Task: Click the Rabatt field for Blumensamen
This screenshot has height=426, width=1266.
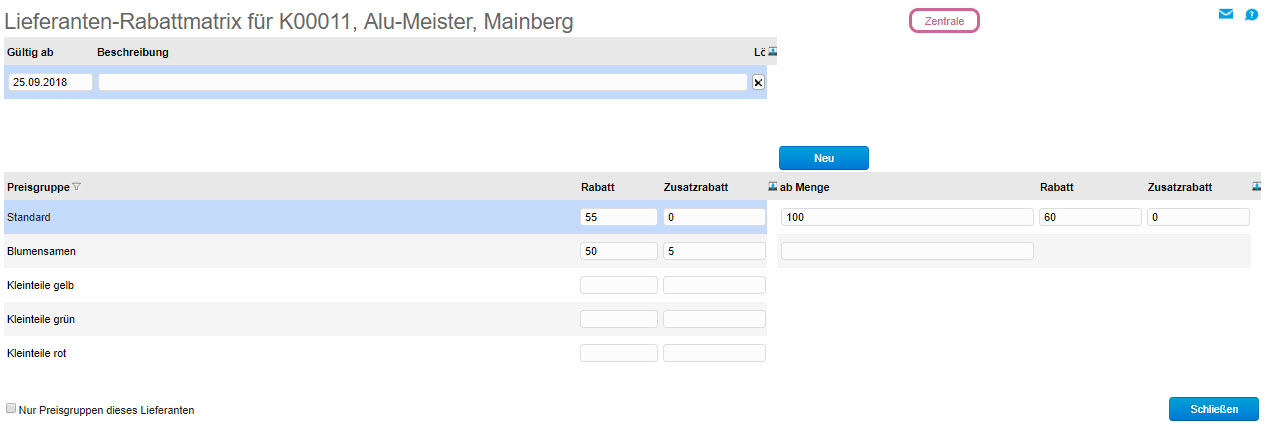Action: (x=618, y=251)
